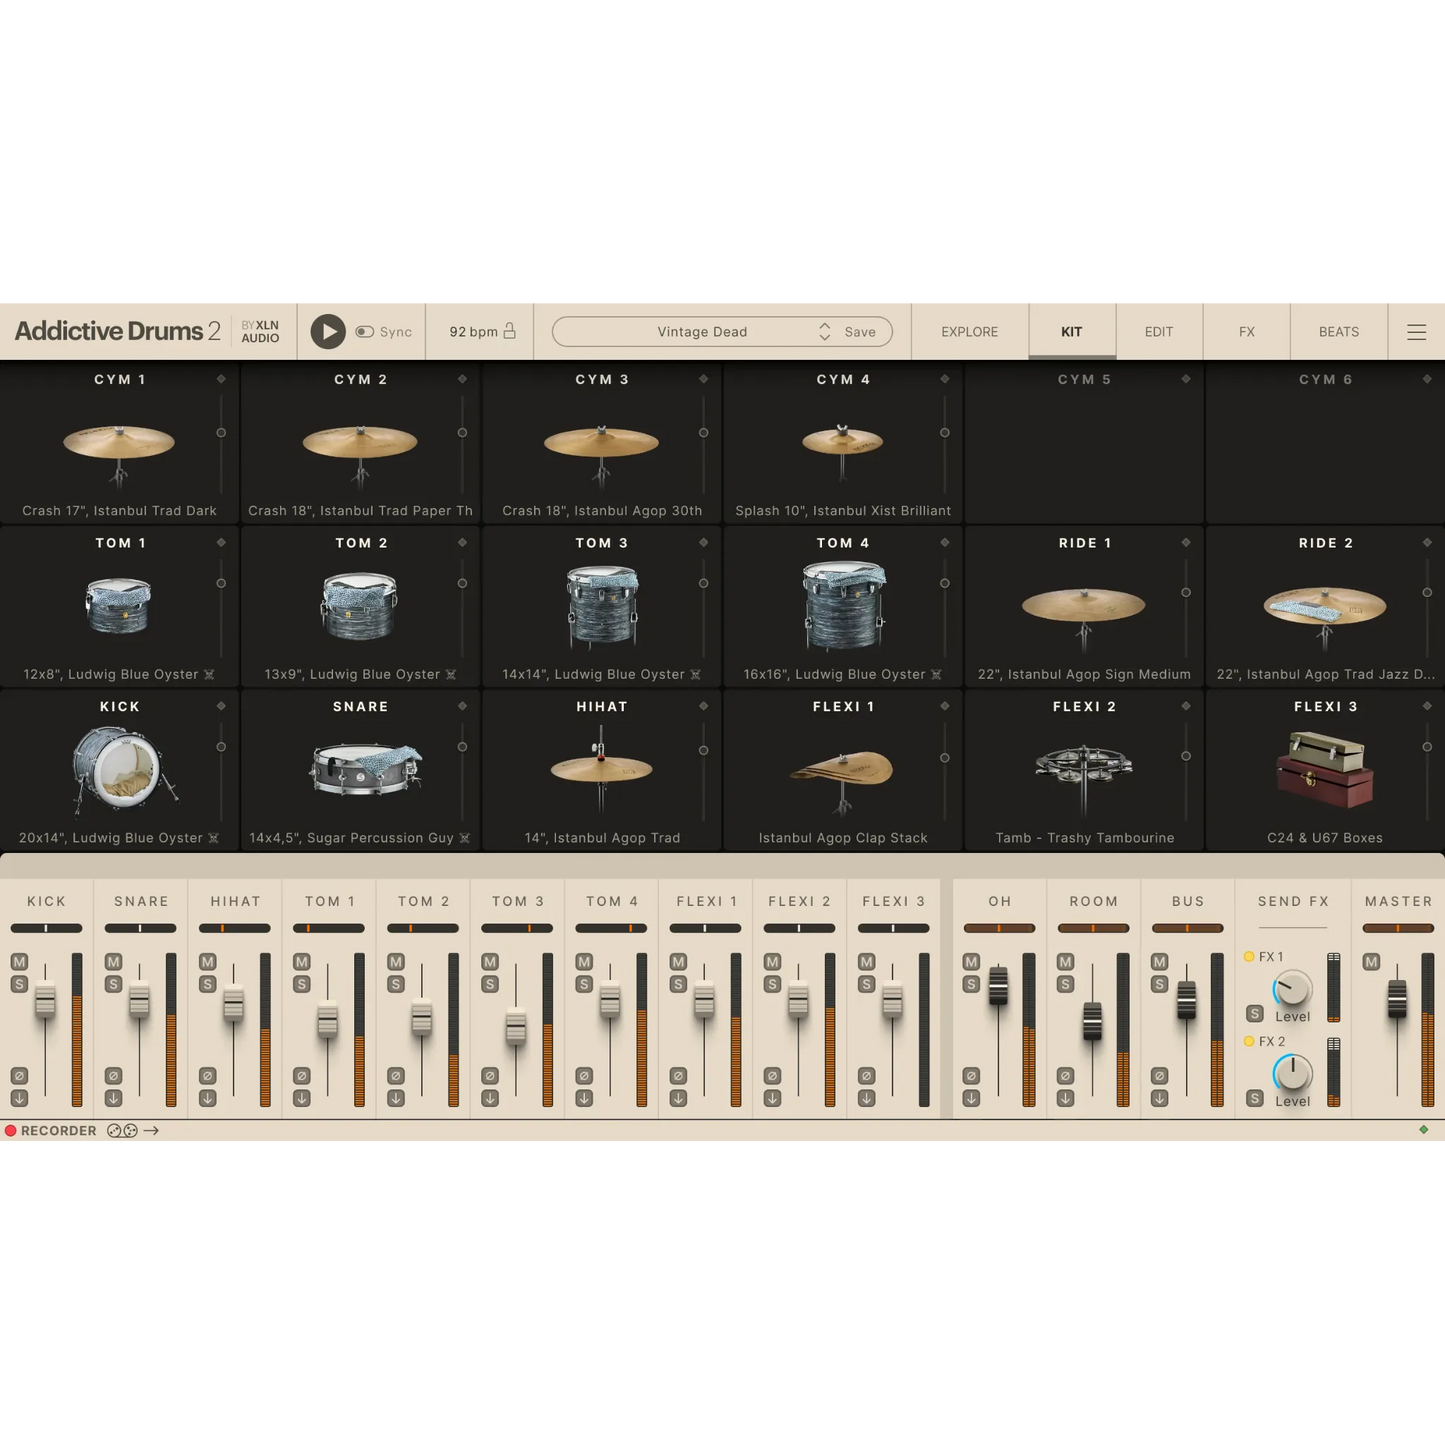
Task: Click the skull icon beside the Kick drum name
Action: 213,838
